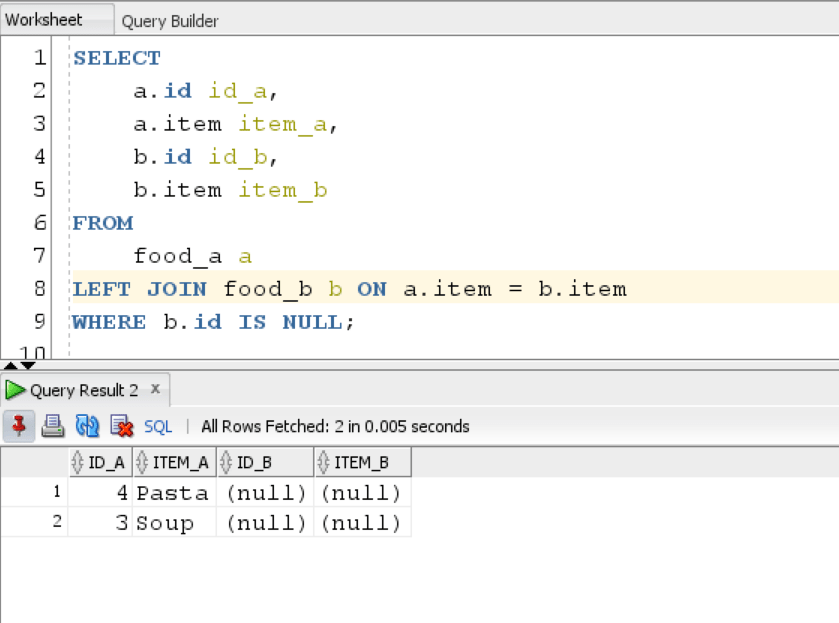The image size is (839, 623).
Task: Click the green run arrow on Query Result tab
Action: point(14,390)
